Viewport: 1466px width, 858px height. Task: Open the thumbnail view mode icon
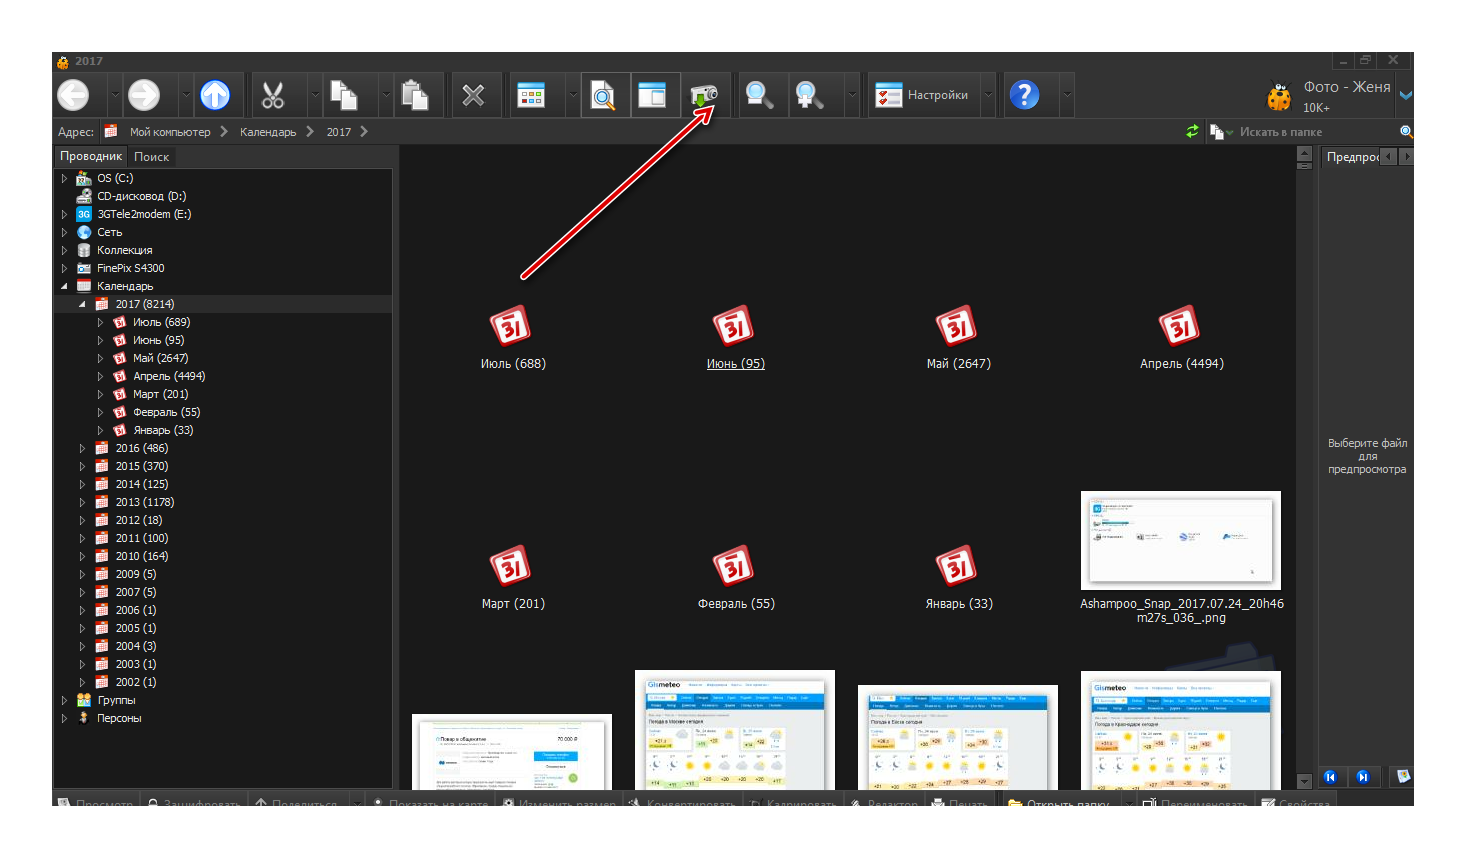tap(531, 95)
